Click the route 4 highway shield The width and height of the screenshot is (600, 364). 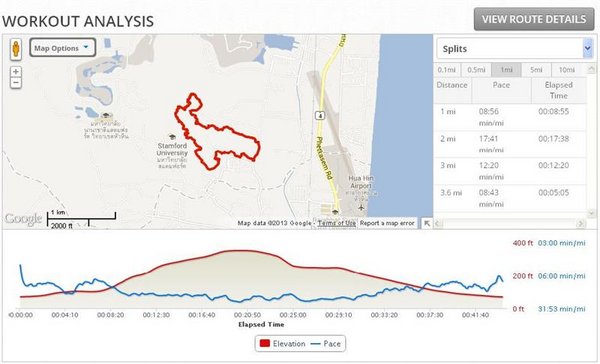pyautogui.click(x=320, y=115)
